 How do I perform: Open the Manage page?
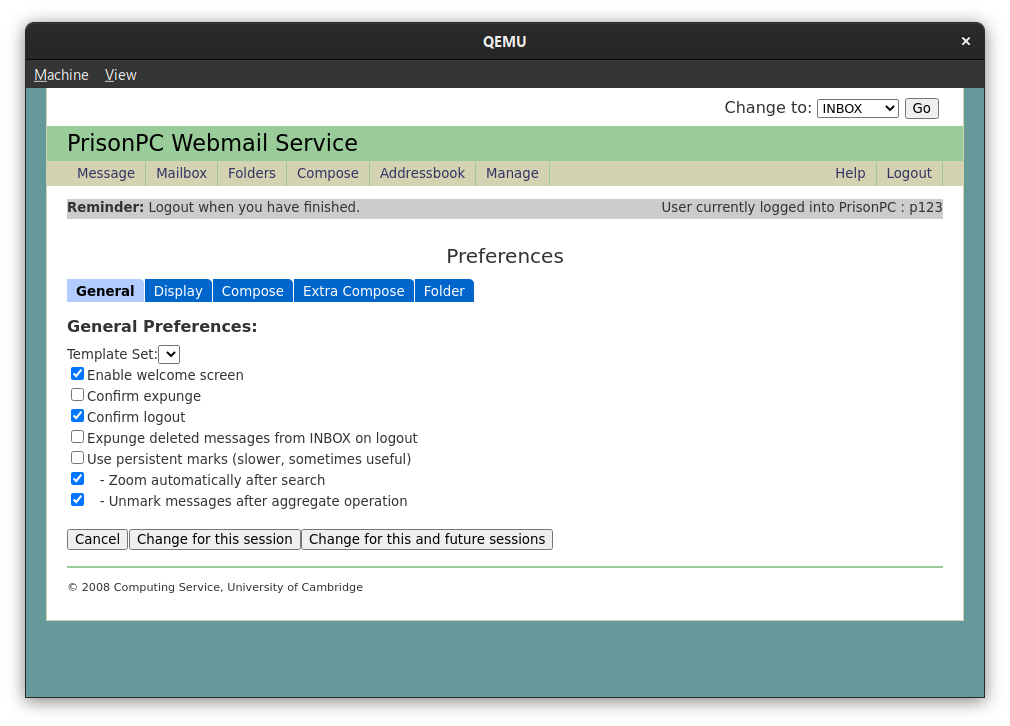(x=512, y=173)
